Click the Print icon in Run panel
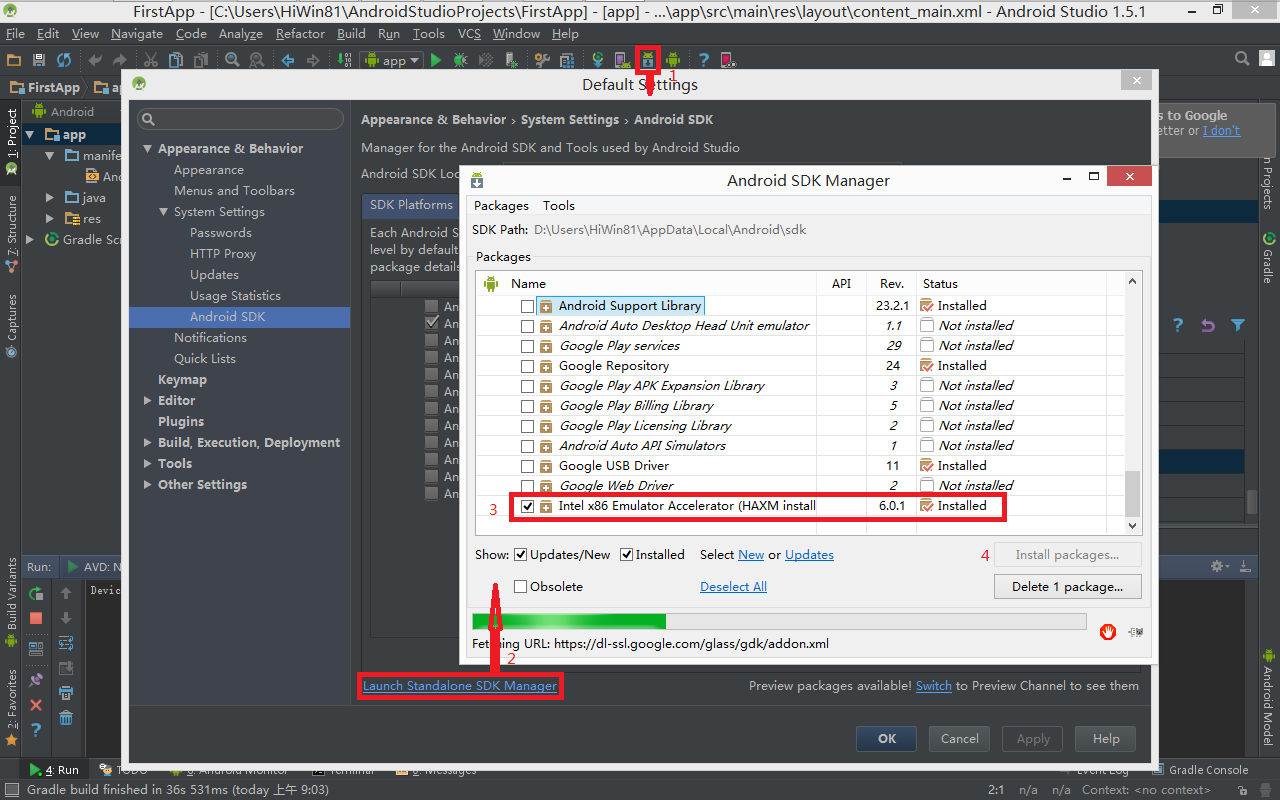Viewport: 1280px width, 800px height. [66, 693]
